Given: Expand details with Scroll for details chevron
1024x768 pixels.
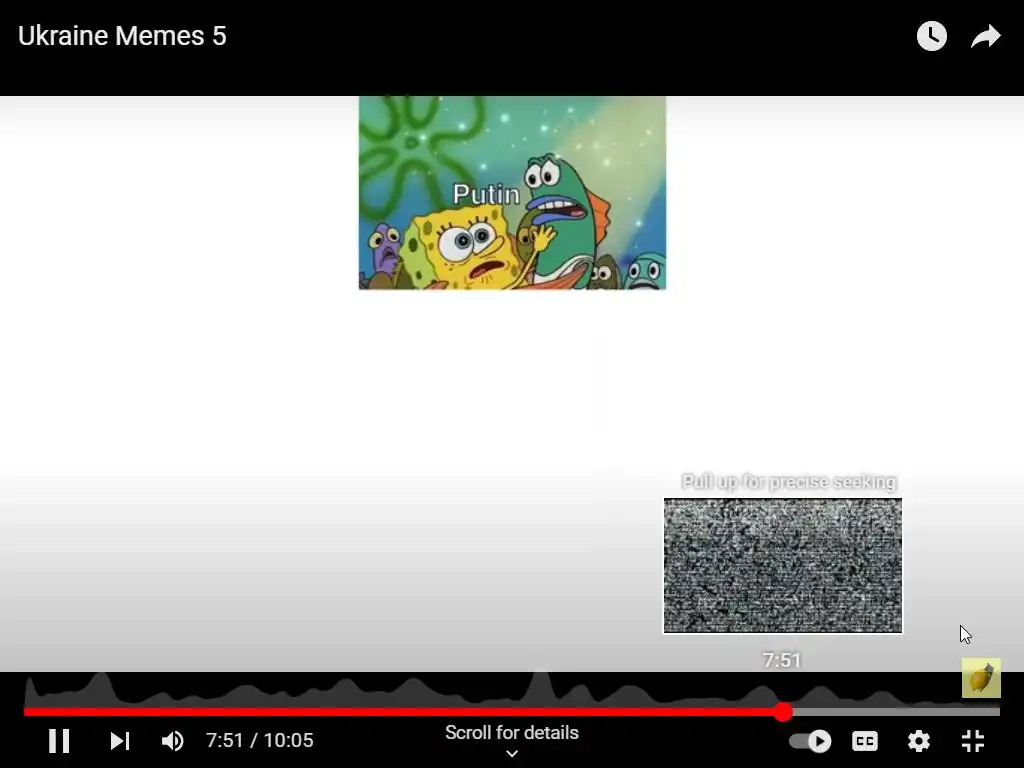Looking at the screenshot, I should point(512,754).
